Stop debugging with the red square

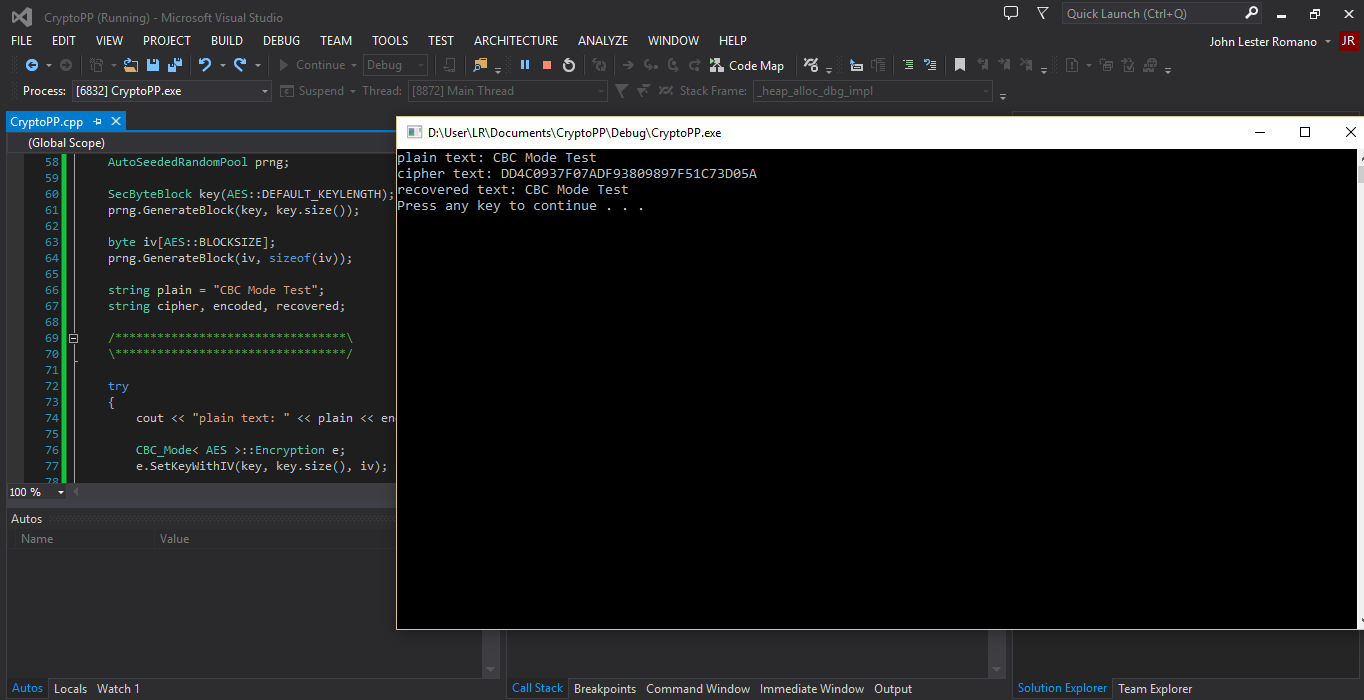[x=547, y=65]
